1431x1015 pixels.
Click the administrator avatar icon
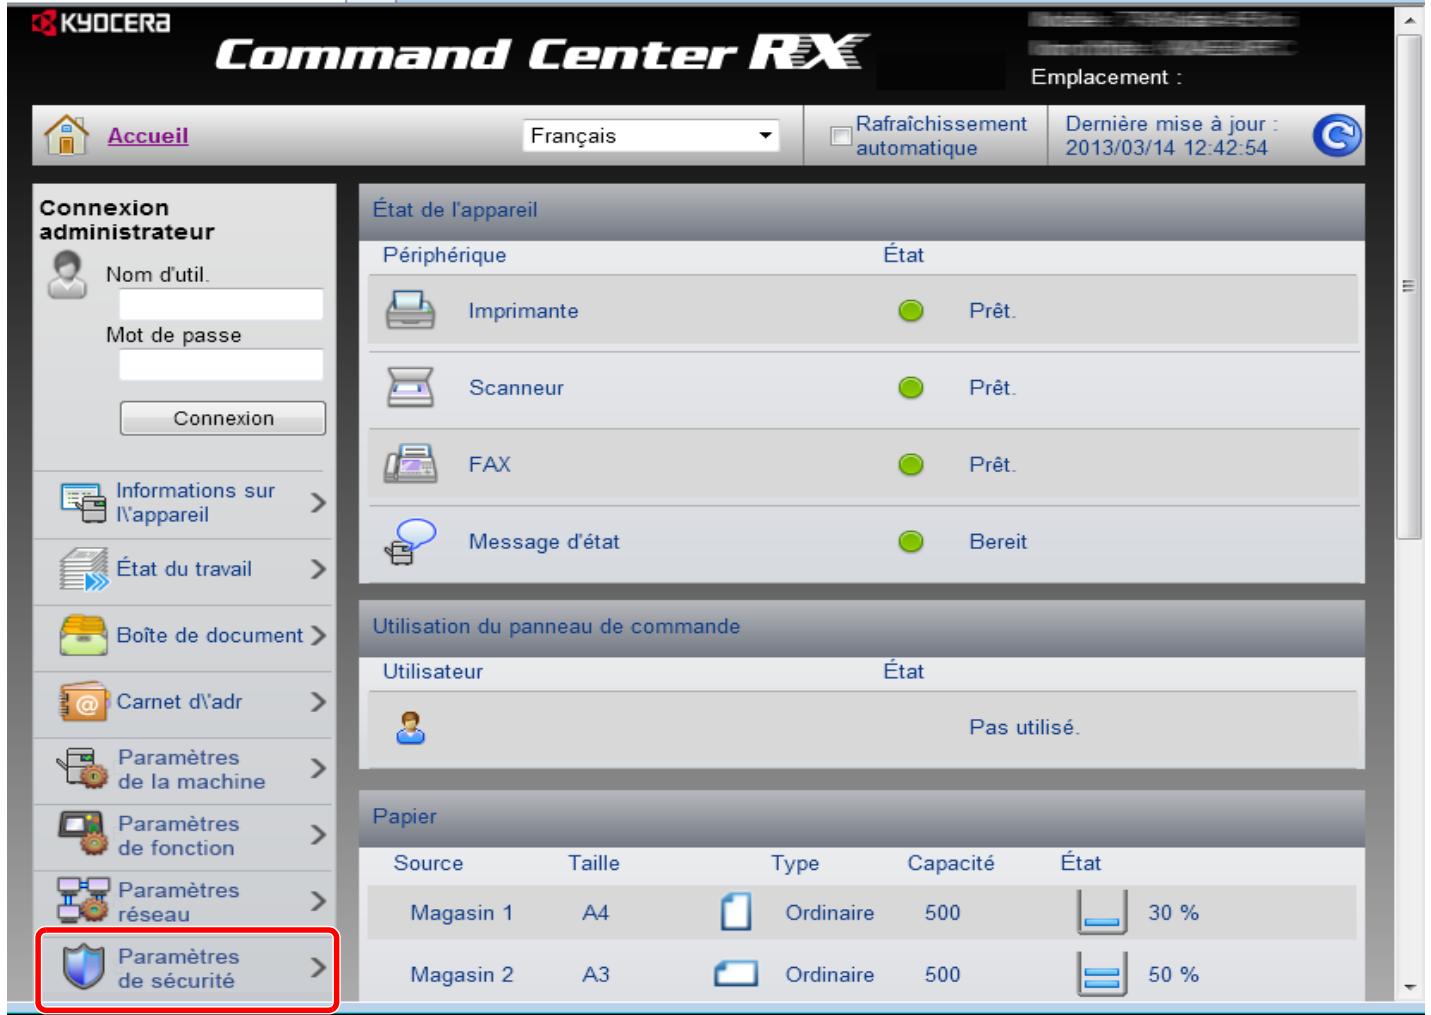67,275
